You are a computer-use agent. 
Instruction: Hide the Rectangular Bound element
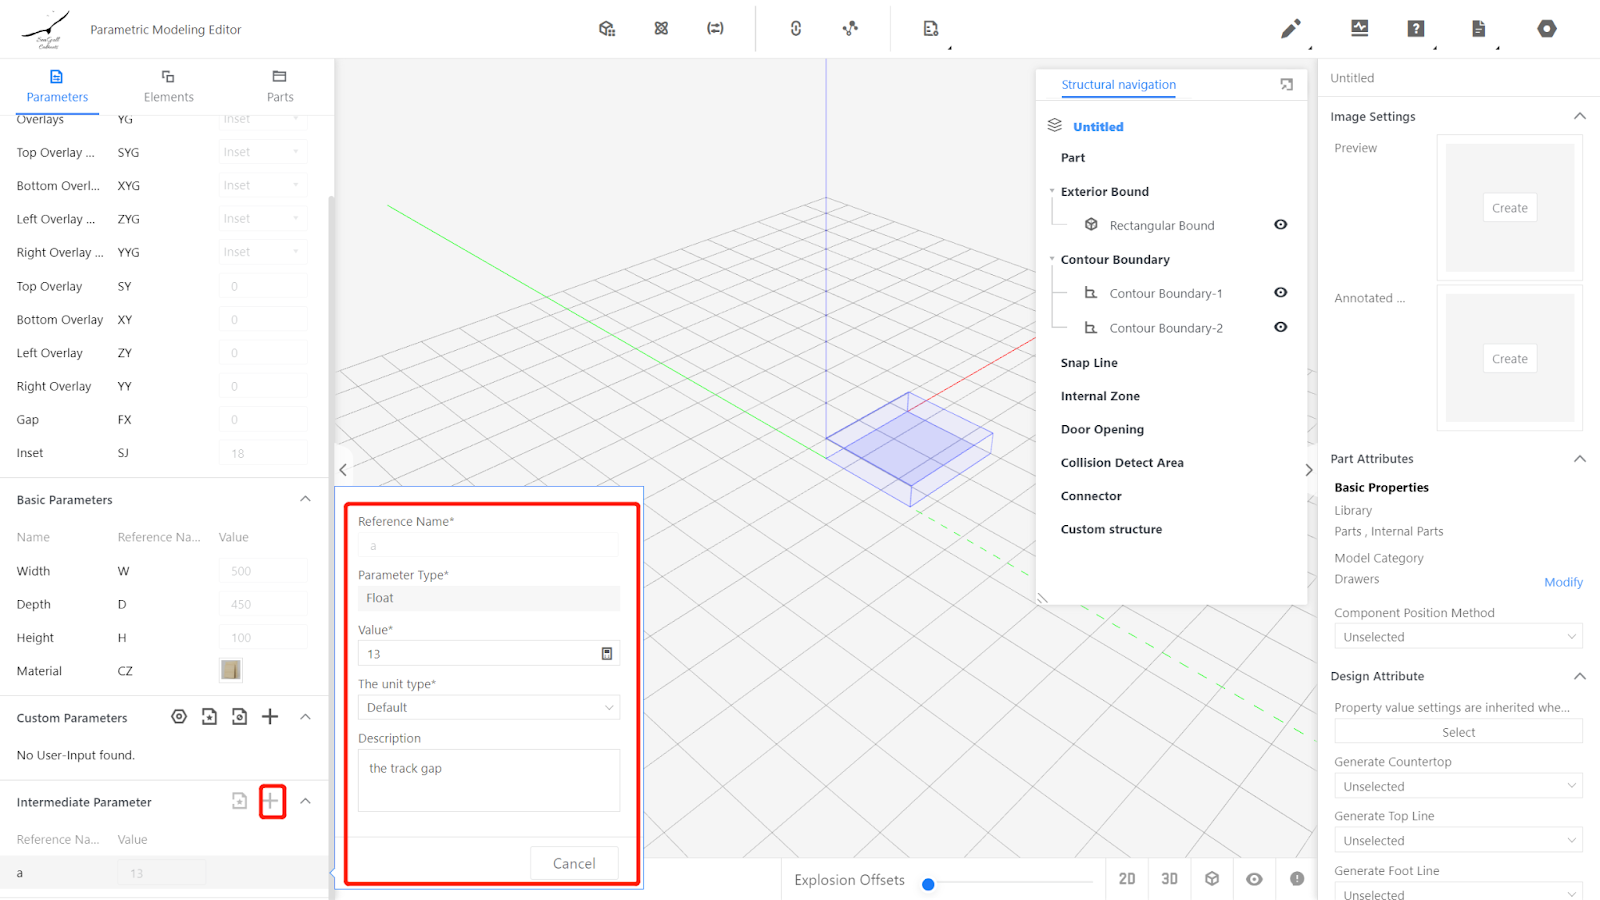(1280, 225)
